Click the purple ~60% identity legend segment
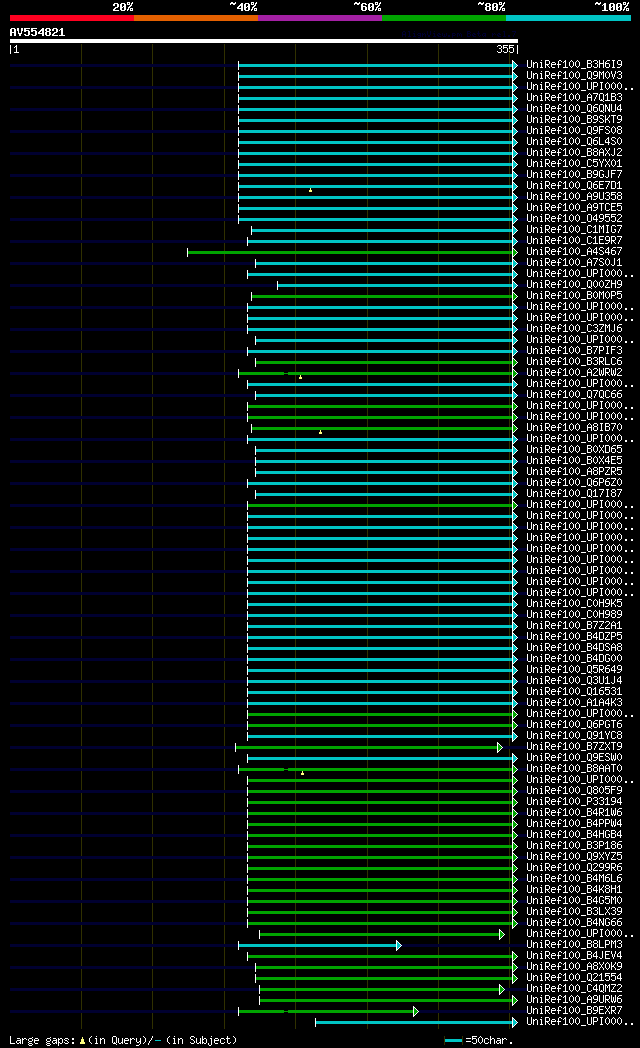The width and height of the screenshot is (640, 1048). click(319, 18)
